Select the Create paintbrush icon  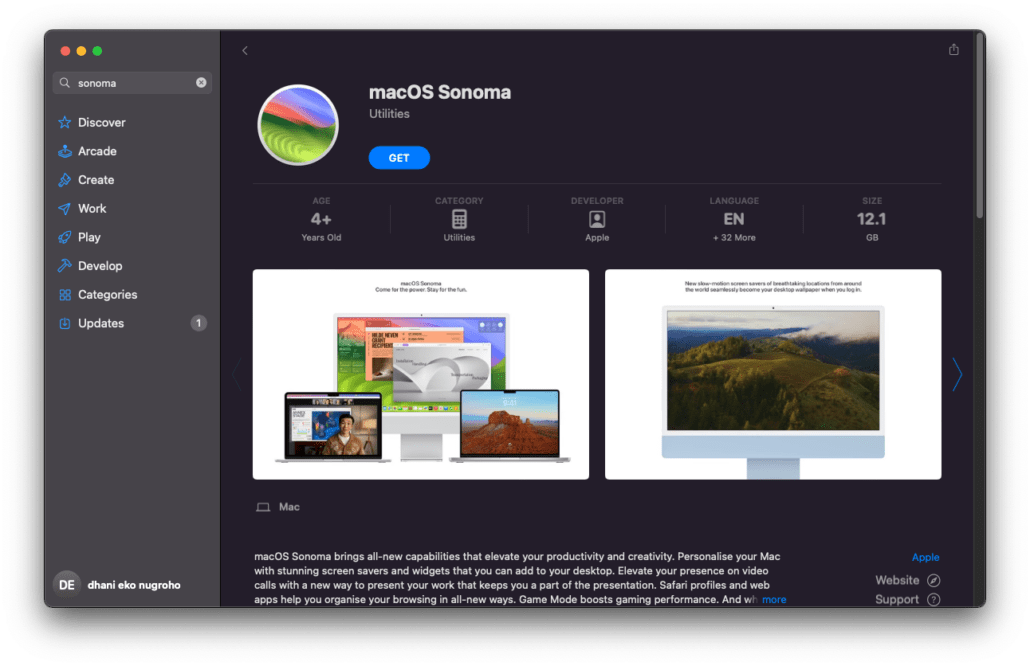pos(65,180)
